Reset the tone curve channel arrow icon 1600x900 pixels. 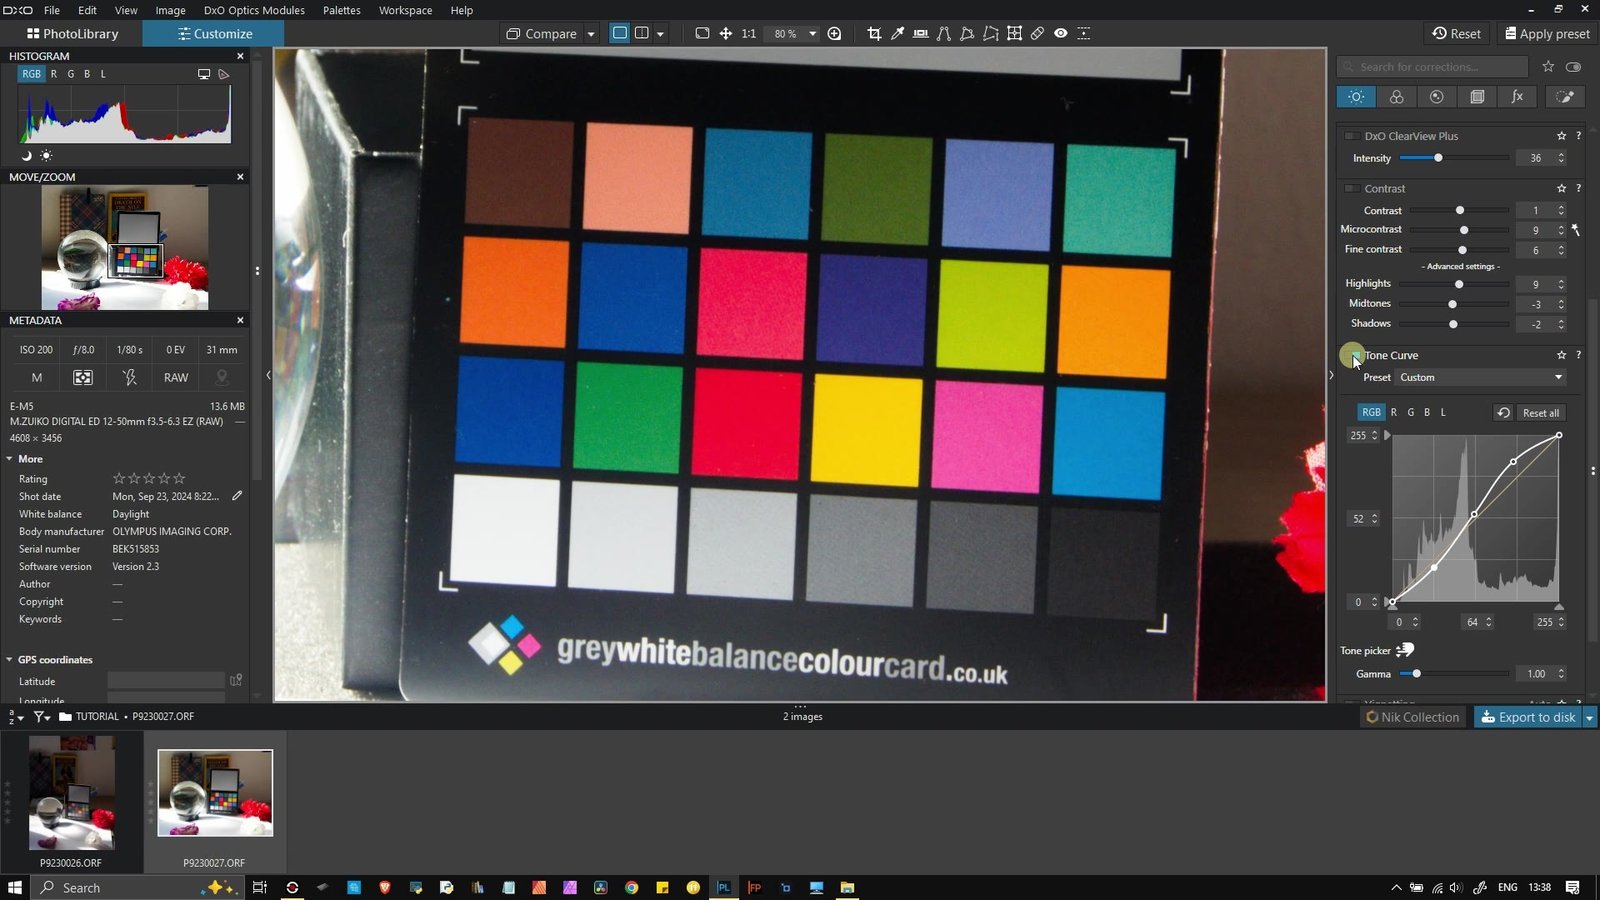coord(1503,412)
